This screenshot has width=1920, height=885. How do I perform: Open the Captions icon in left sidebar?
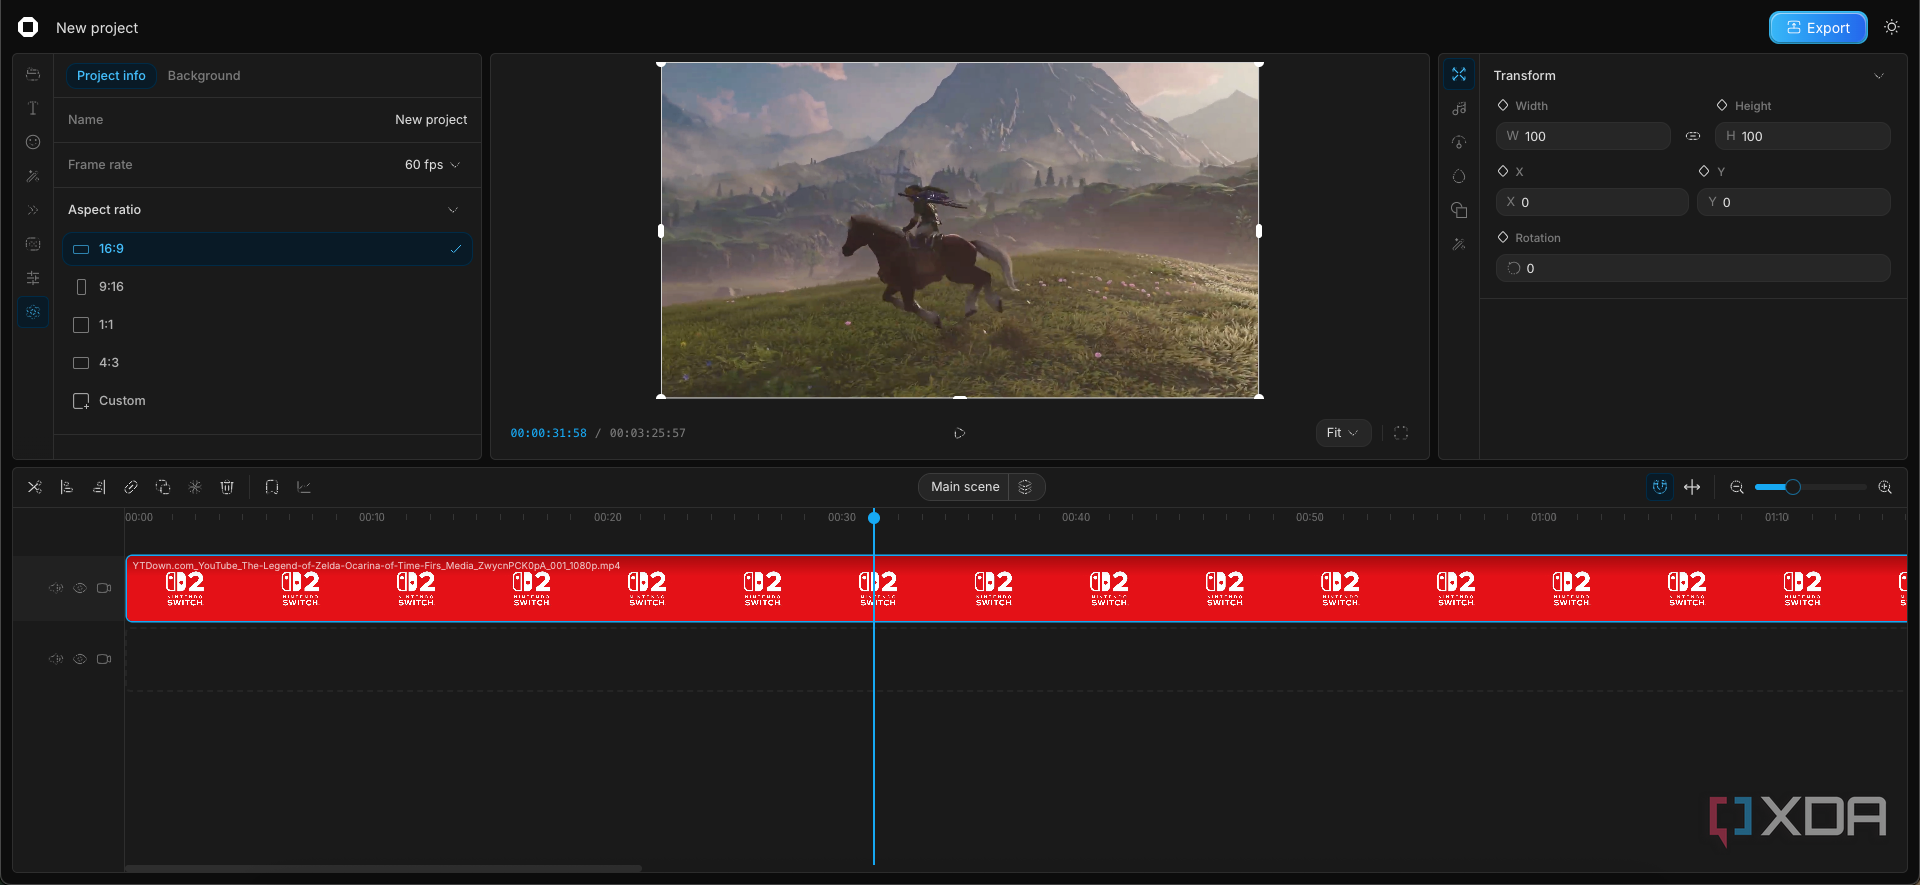tap(33, 244)
